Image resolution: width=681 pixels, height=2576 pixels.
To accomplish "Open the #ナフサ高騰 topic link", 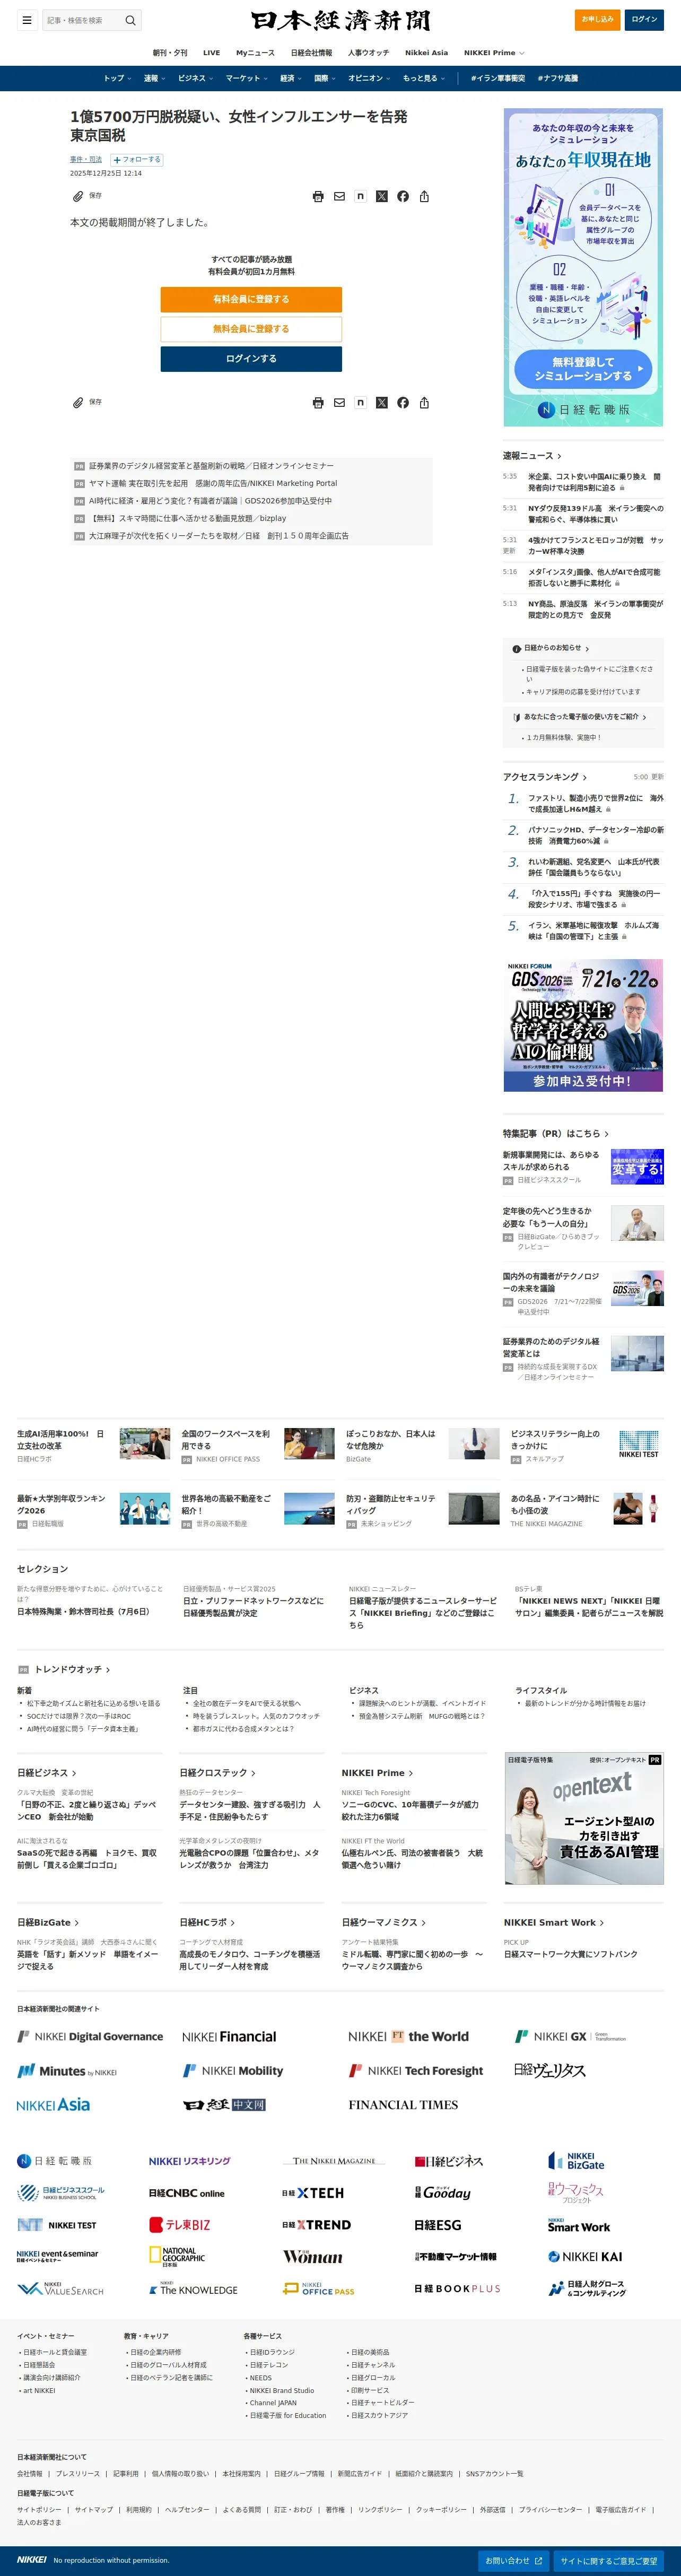I will (557, 78).
